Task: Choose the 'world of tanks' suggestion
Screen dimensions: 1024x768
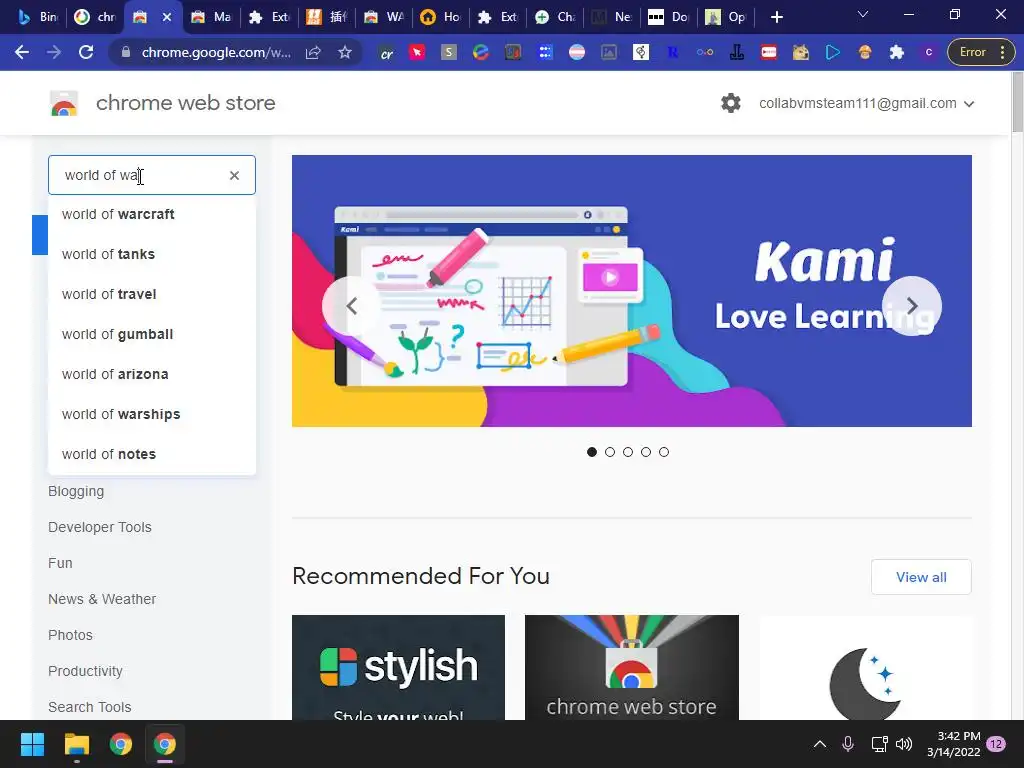Action: [x=152, y=254]
